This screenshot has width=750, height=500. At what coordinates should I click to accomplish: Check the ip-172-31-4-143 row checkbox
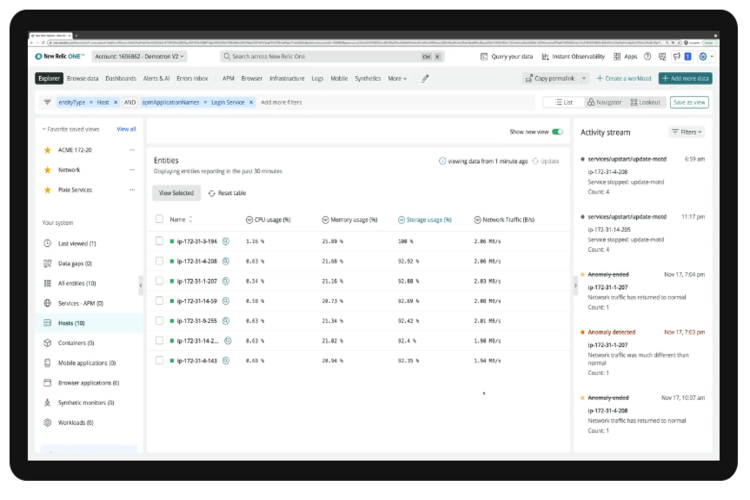pos(159,361)
